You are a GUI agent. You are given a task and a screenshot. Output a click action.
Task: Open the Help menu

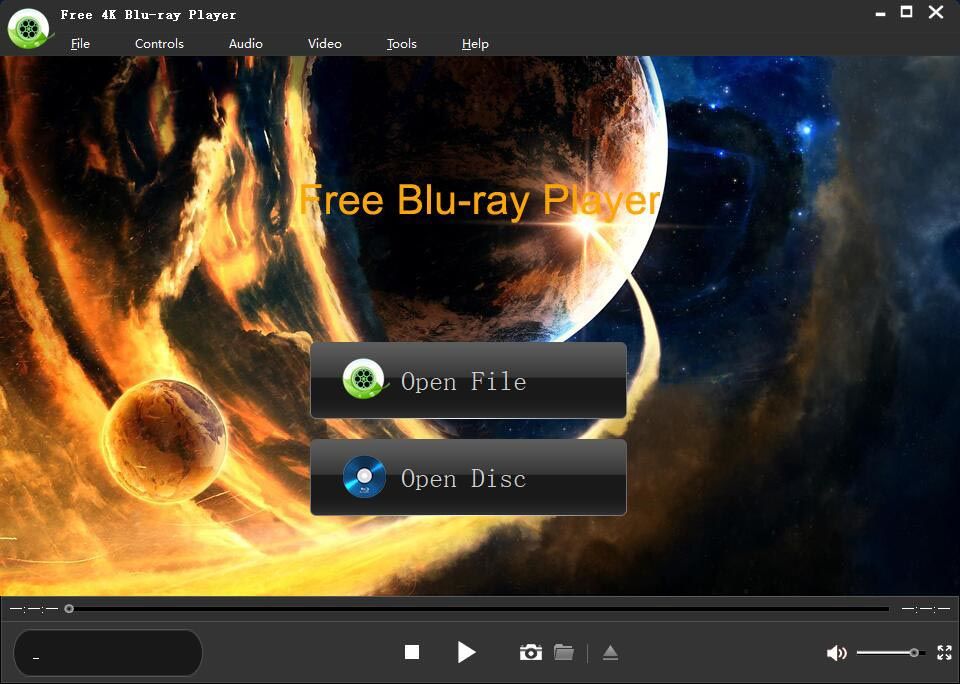point(475,44)
